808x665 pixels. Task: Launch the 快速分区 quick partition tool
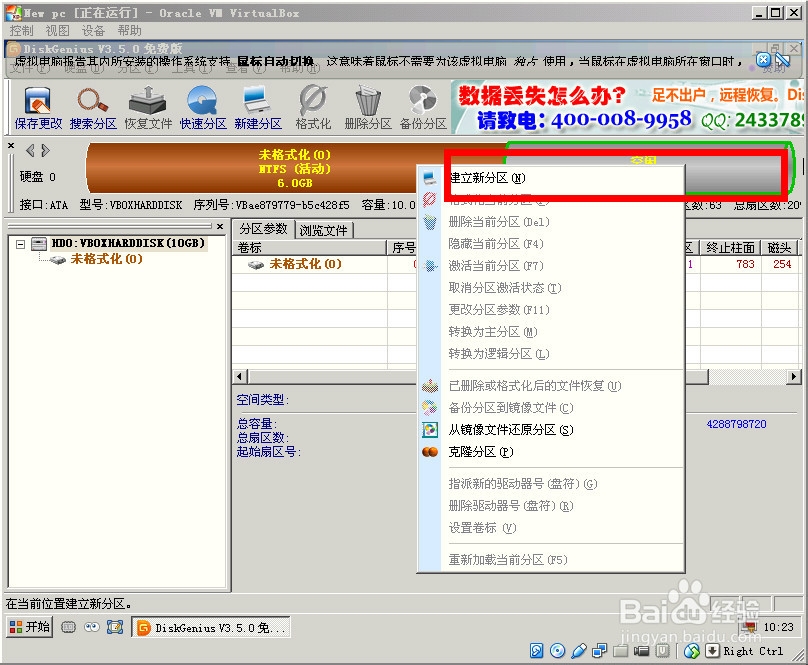[x=203, y=108]
